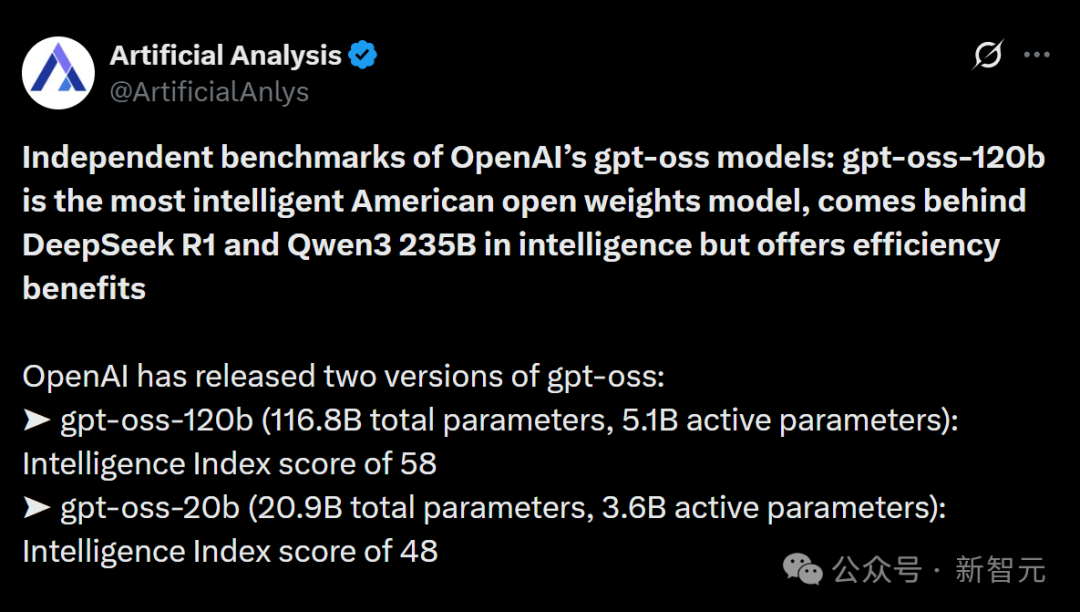
Task: Click the arrow bullet before gpt-oss-20b
Action: [37, 507]
